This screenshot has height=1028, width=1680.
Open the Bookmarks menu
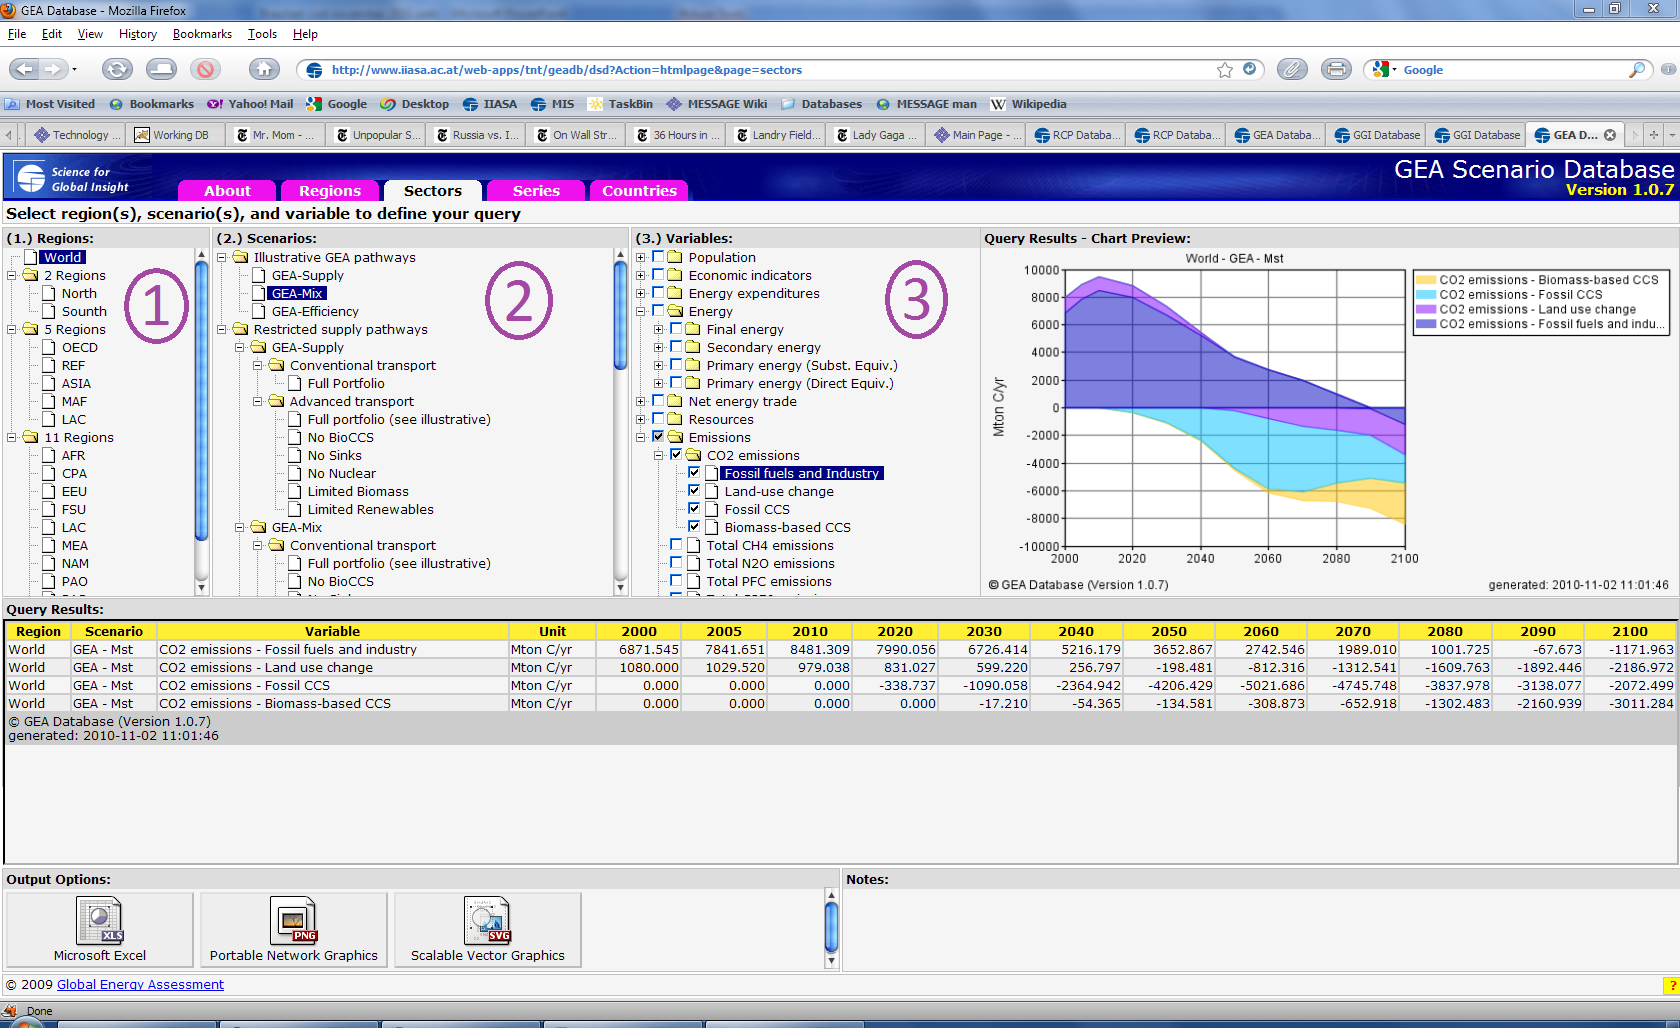pos(202,34)
